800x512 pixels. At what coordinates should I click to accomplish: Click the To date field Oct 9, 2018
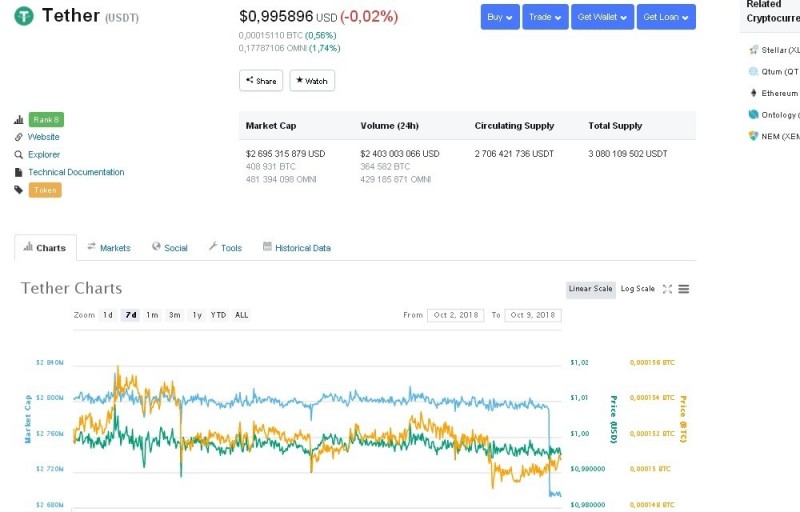[x=533, y=315]
